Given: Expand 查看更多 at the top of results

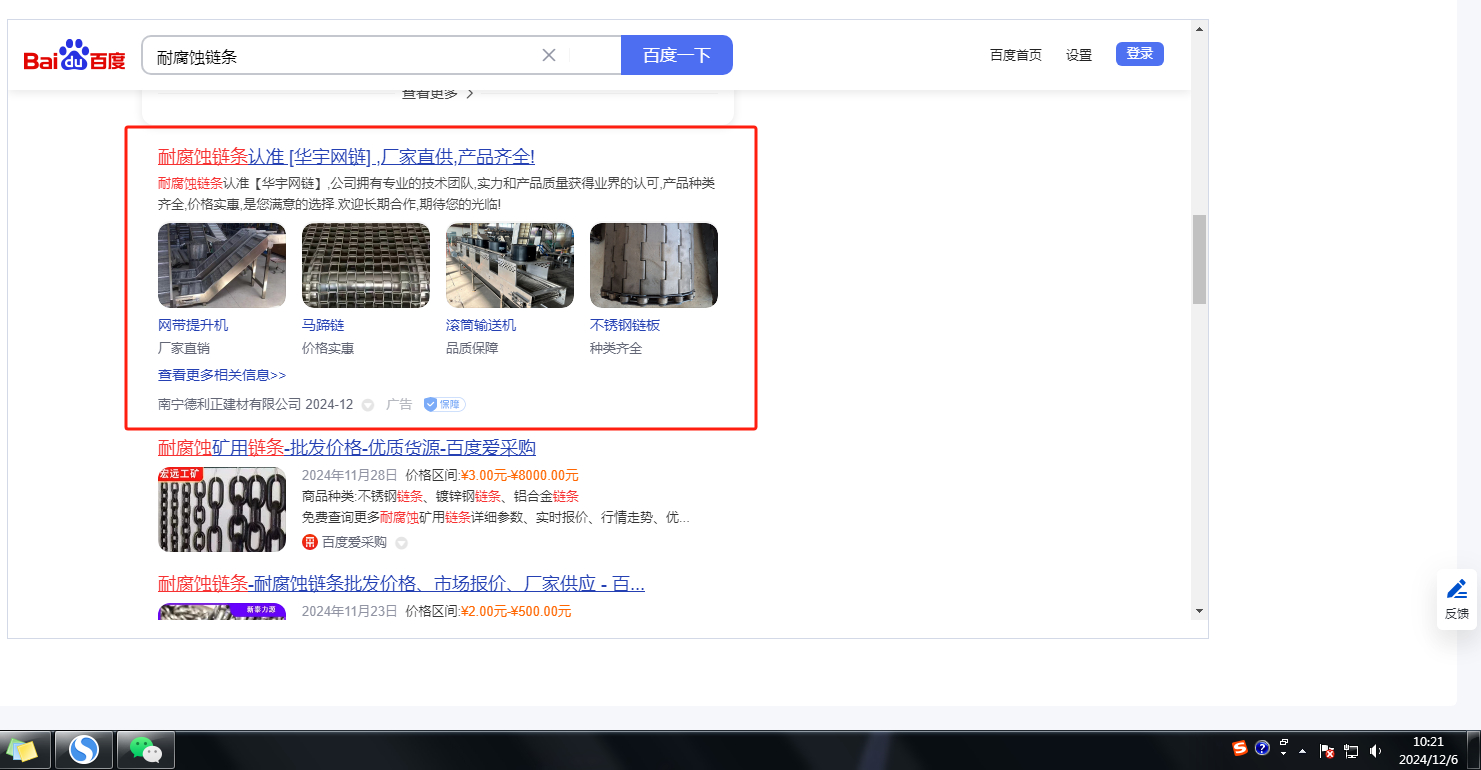Looking at the screenshot, I should click(x=438, y=94).
